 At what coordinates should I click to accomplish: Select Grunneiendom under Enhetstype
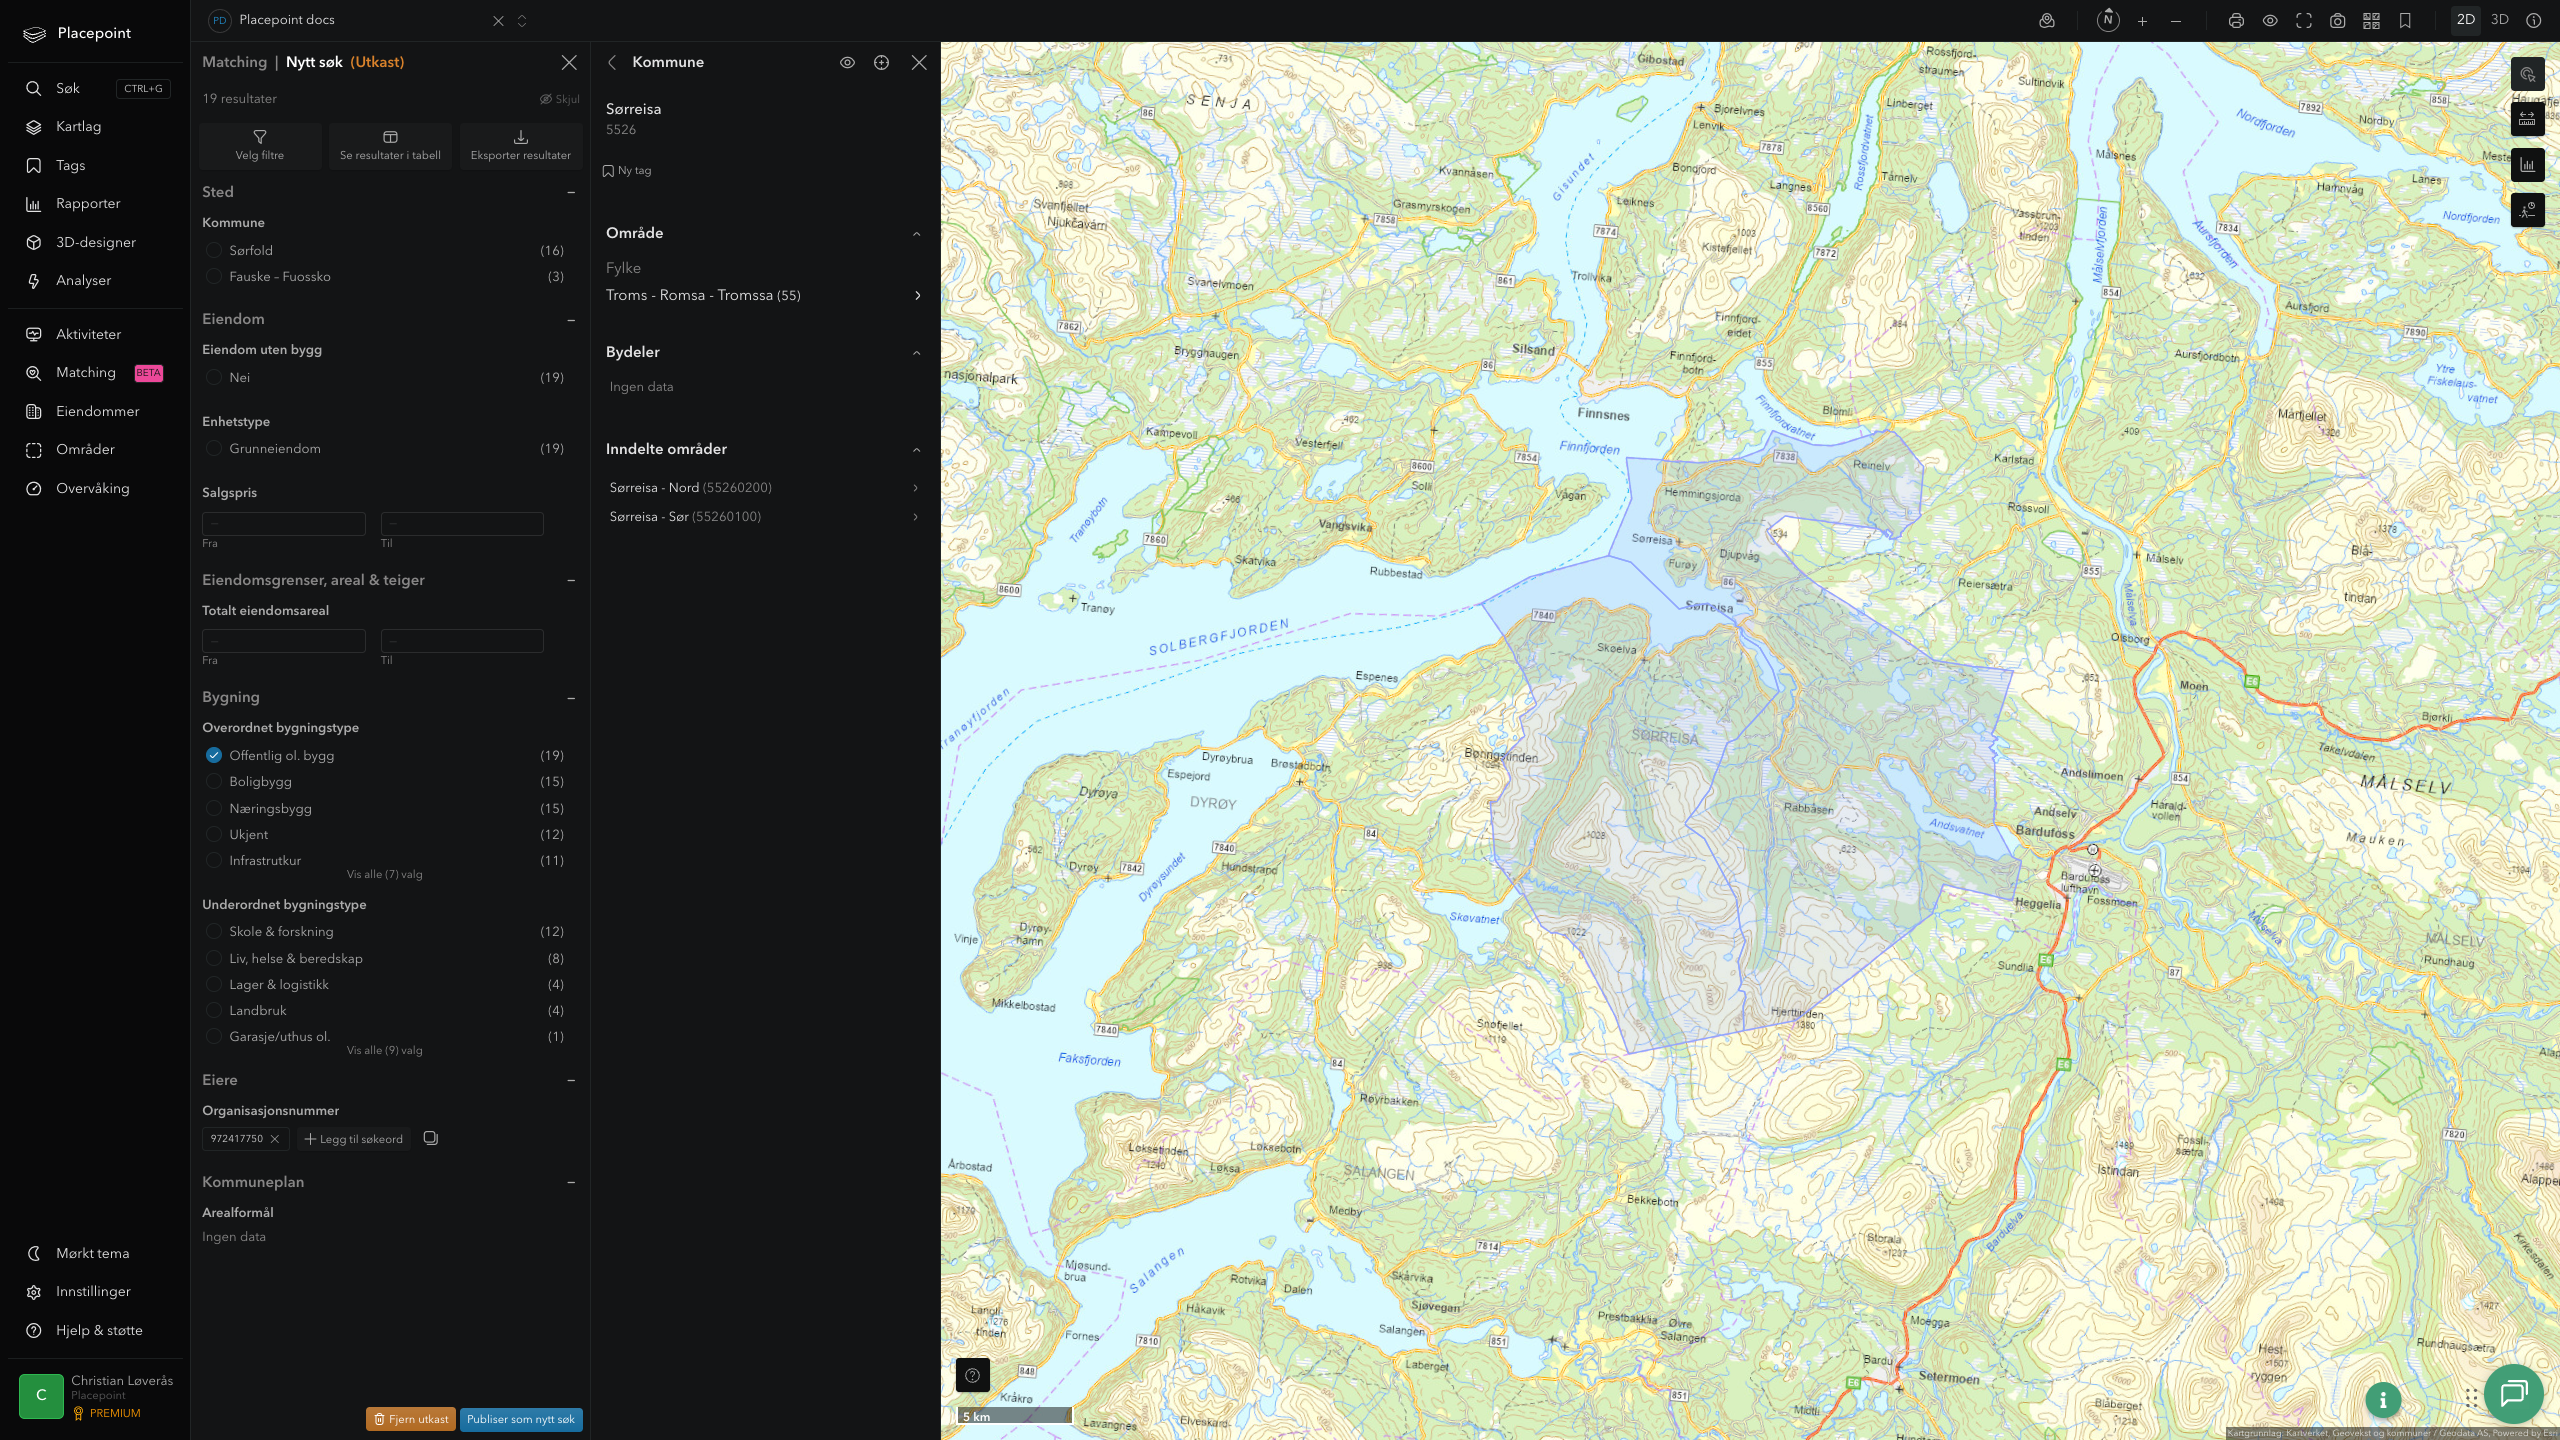coord(213,448)
